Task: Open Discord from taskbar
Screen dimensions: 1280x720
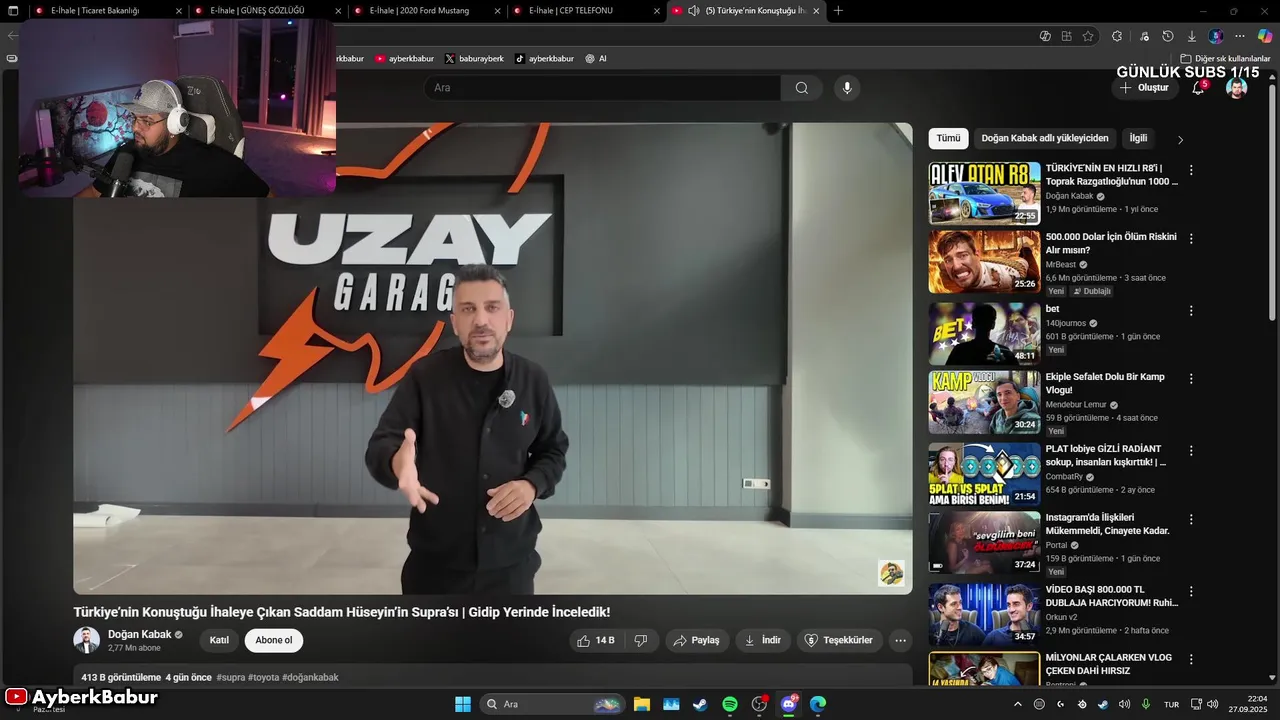Action: pyautogui.click(x=789, y=704)
